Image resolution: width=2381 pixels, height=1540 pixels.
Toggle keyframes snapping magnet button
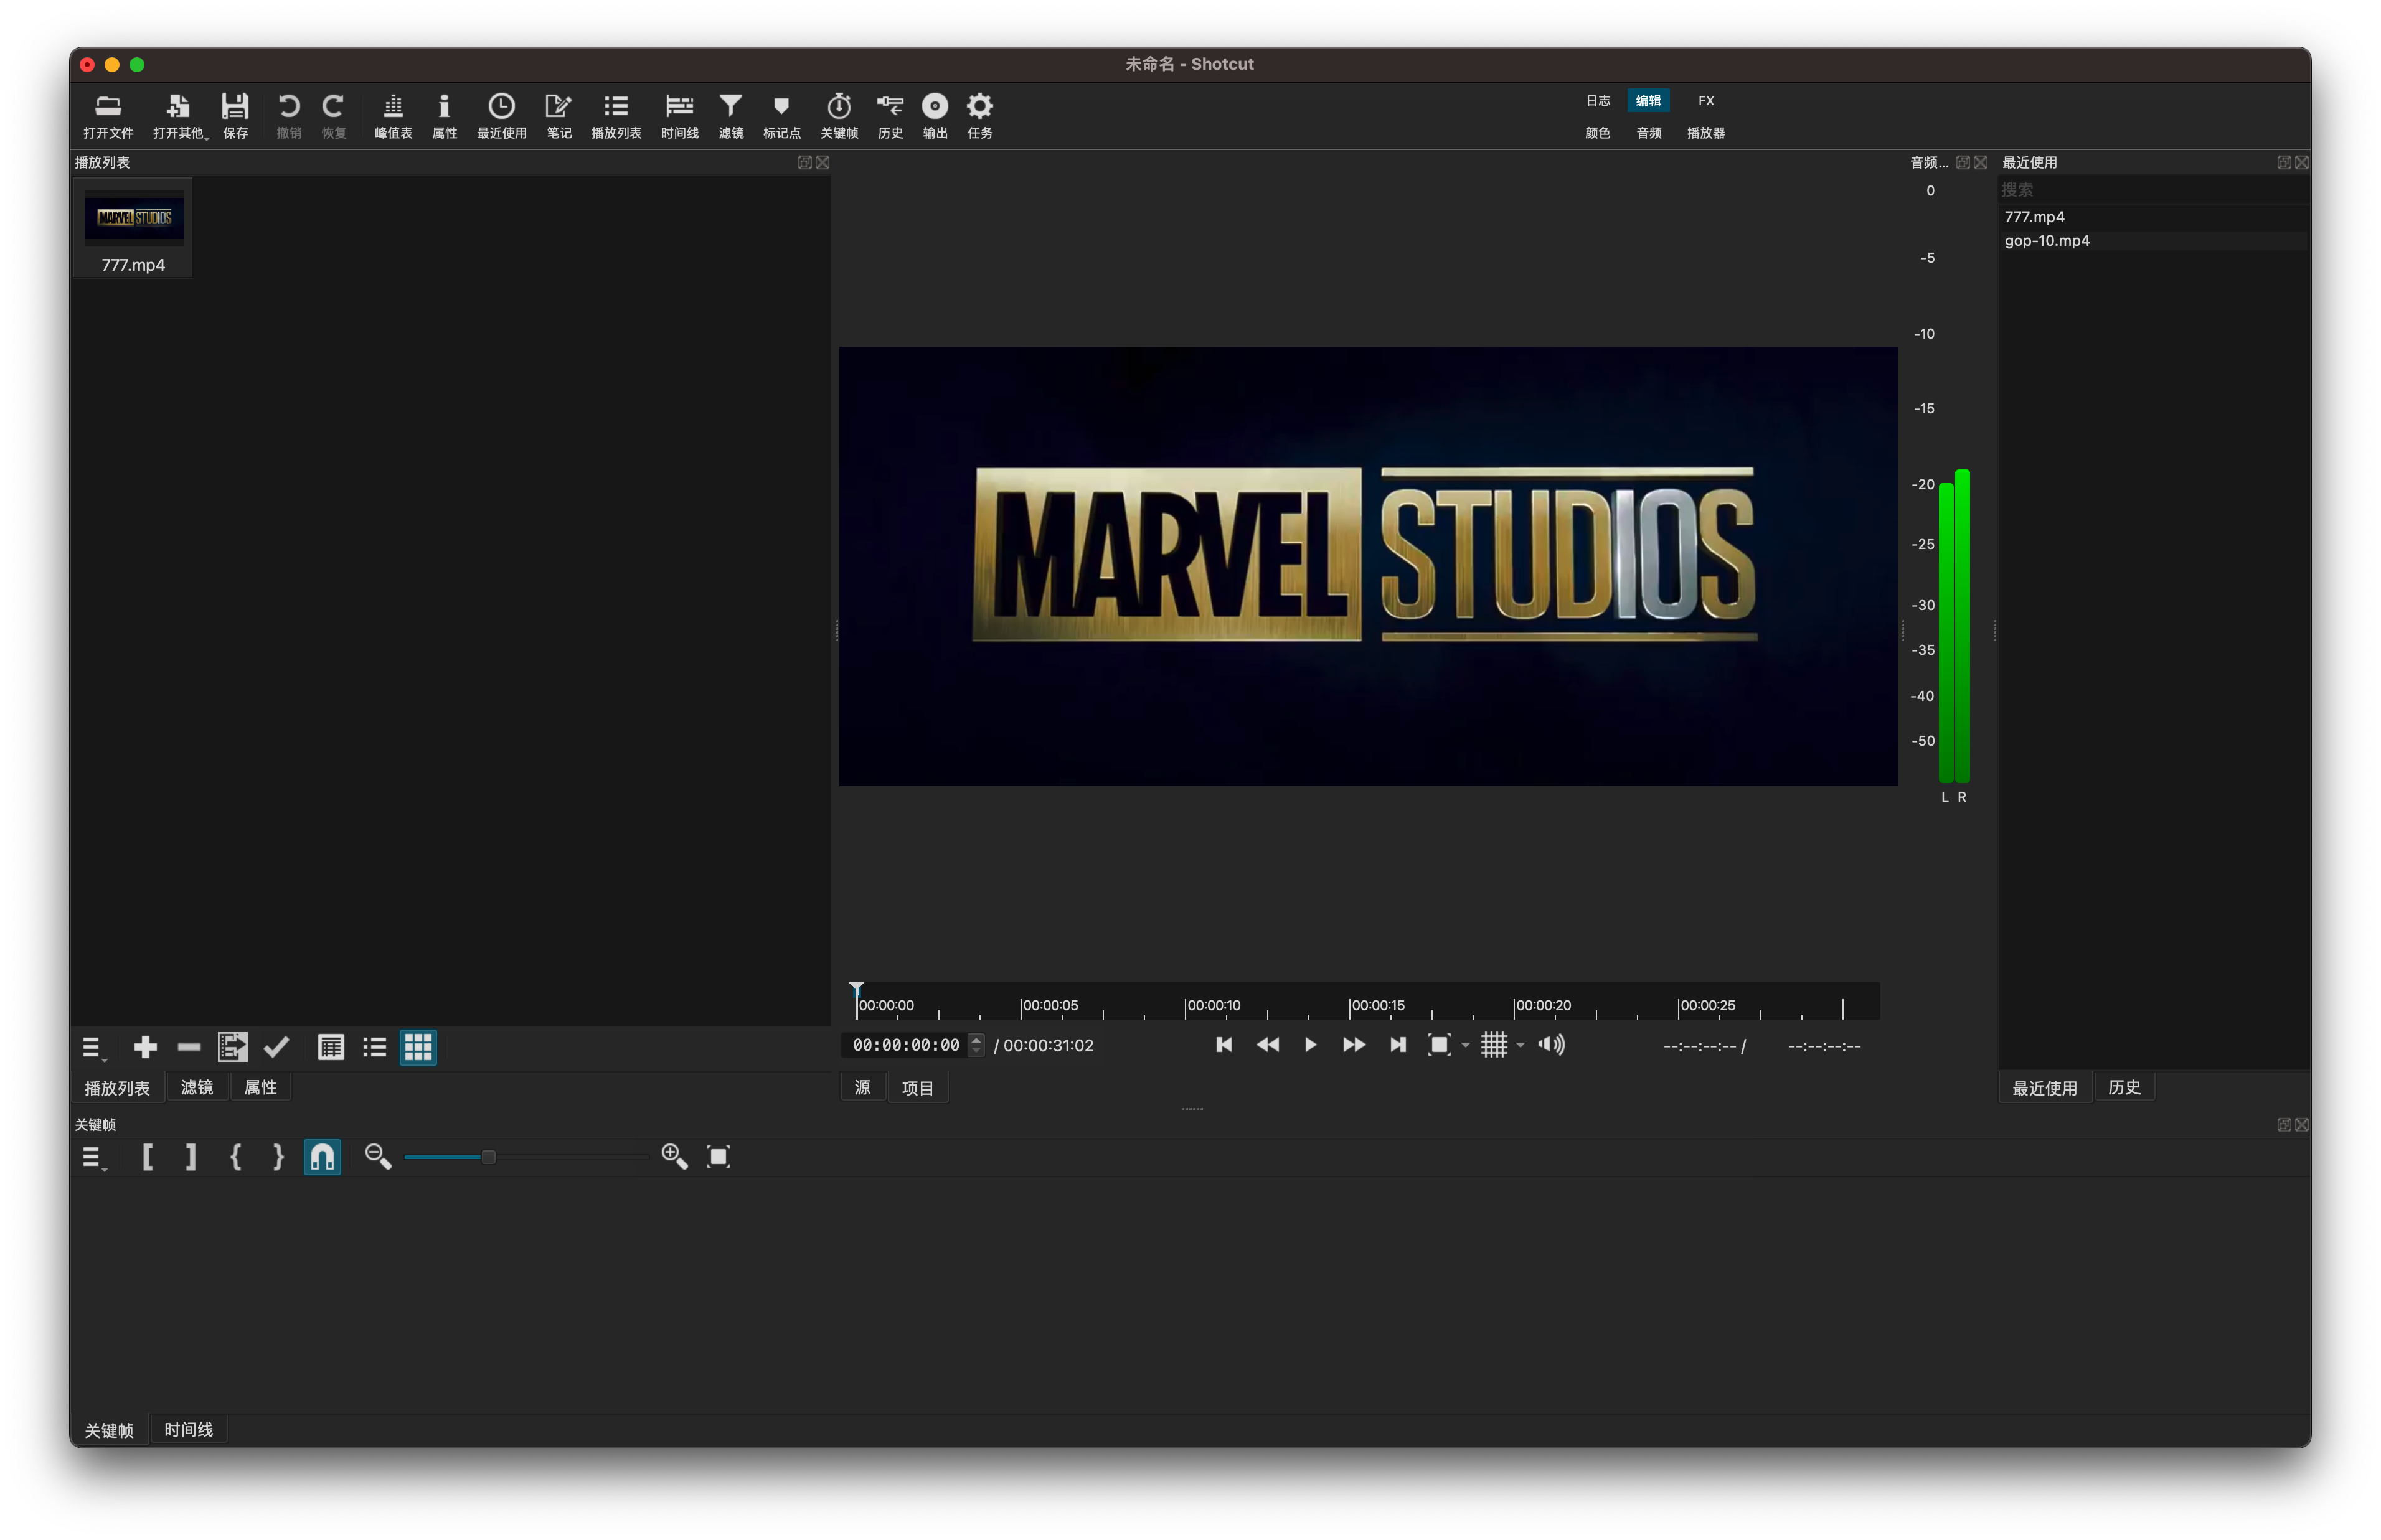click(322, 1157)
